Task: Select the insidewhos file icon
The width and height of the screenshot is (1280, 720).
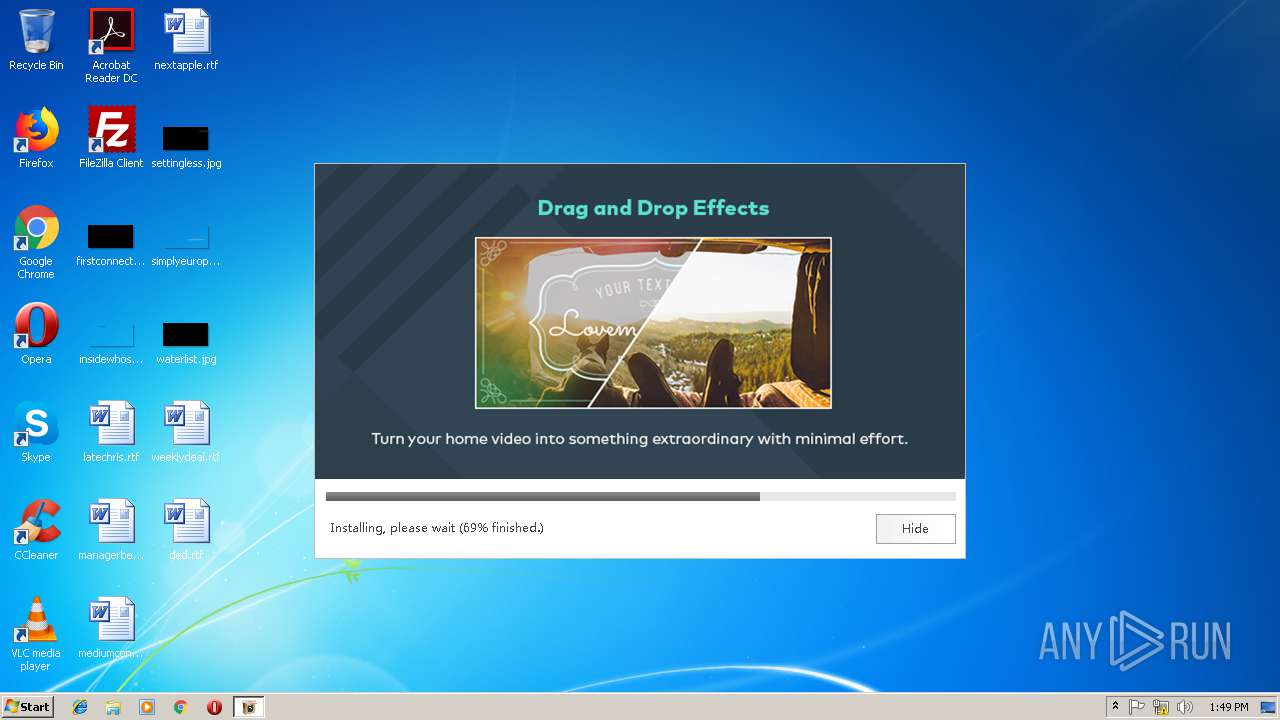Action: (111, 342)
